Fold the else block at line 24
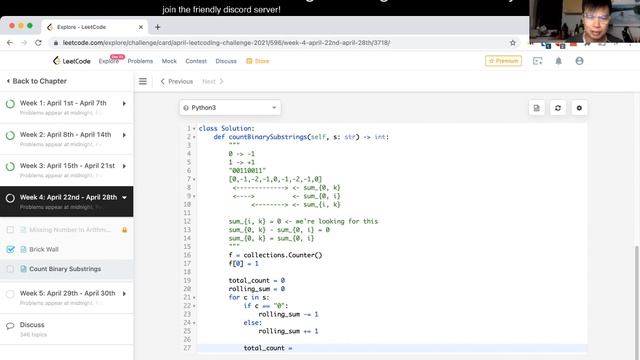 point(194,323)
